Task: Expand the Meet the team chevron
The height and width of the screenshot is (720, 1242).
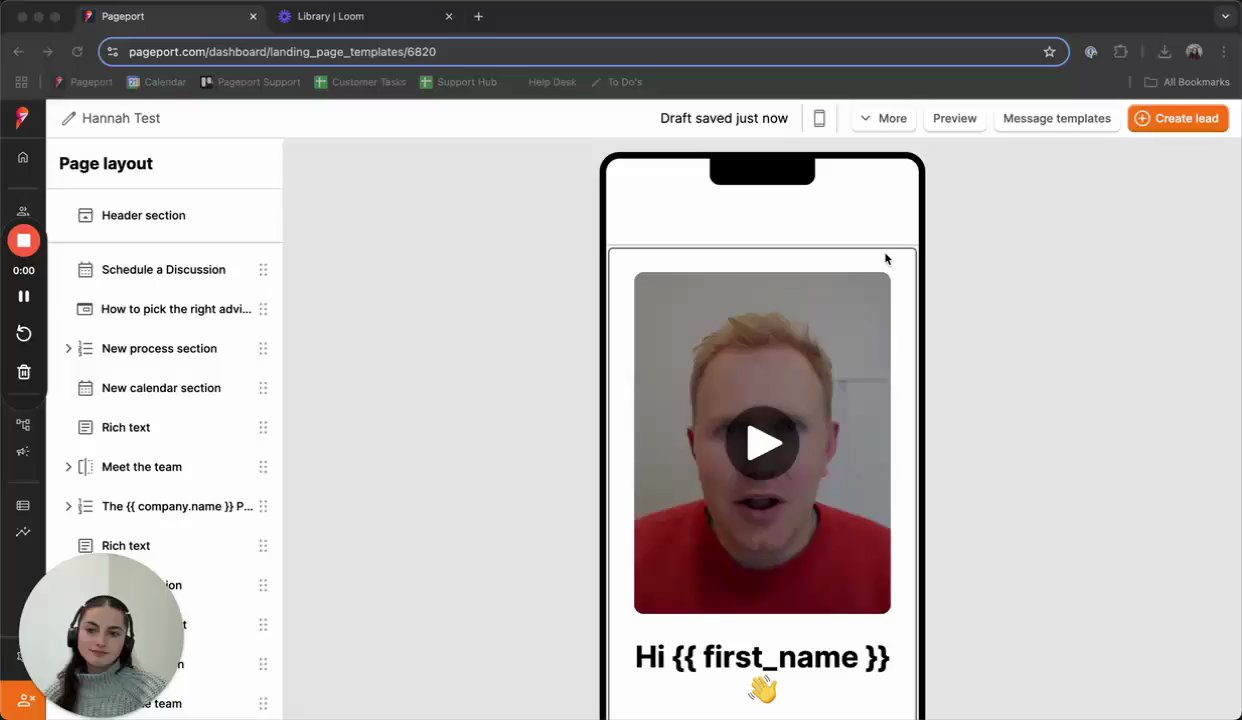Action: coord(68,467)
